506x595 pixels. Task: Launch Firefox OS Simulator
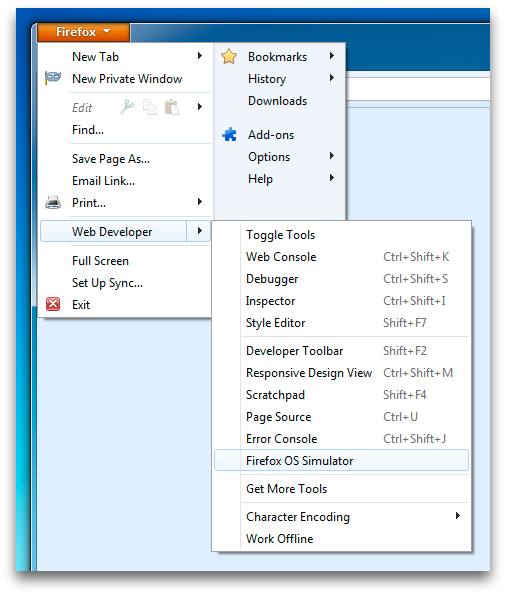[x=341, y=460]
